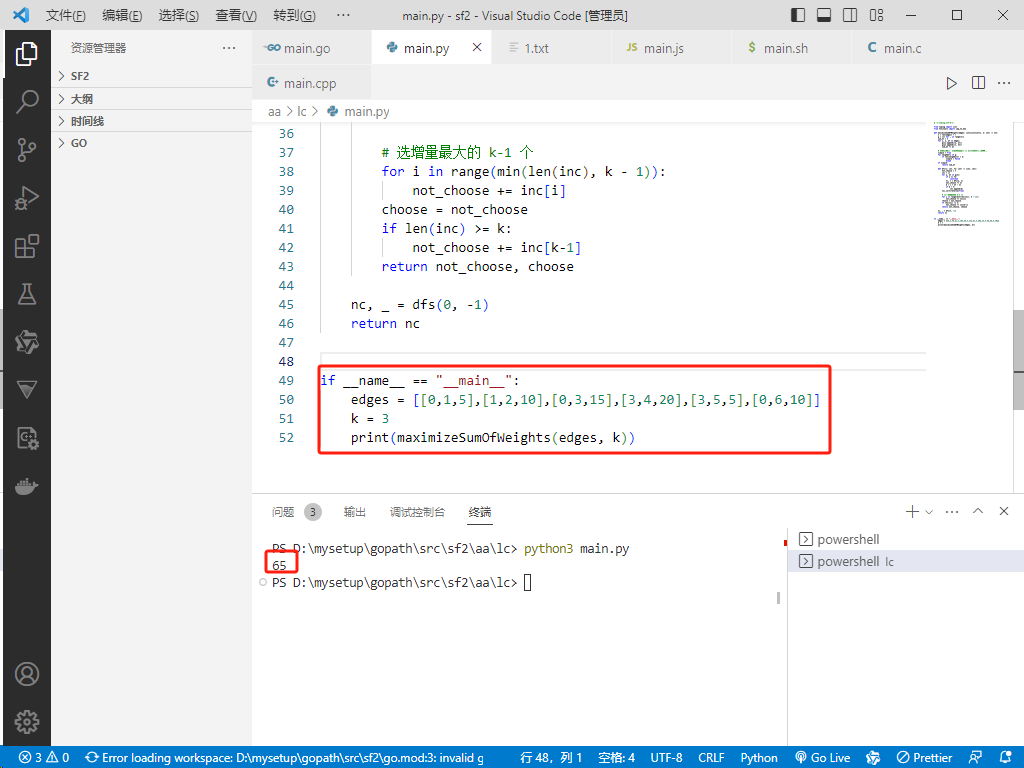Open notifications bell in status bar

(1006, 758)
